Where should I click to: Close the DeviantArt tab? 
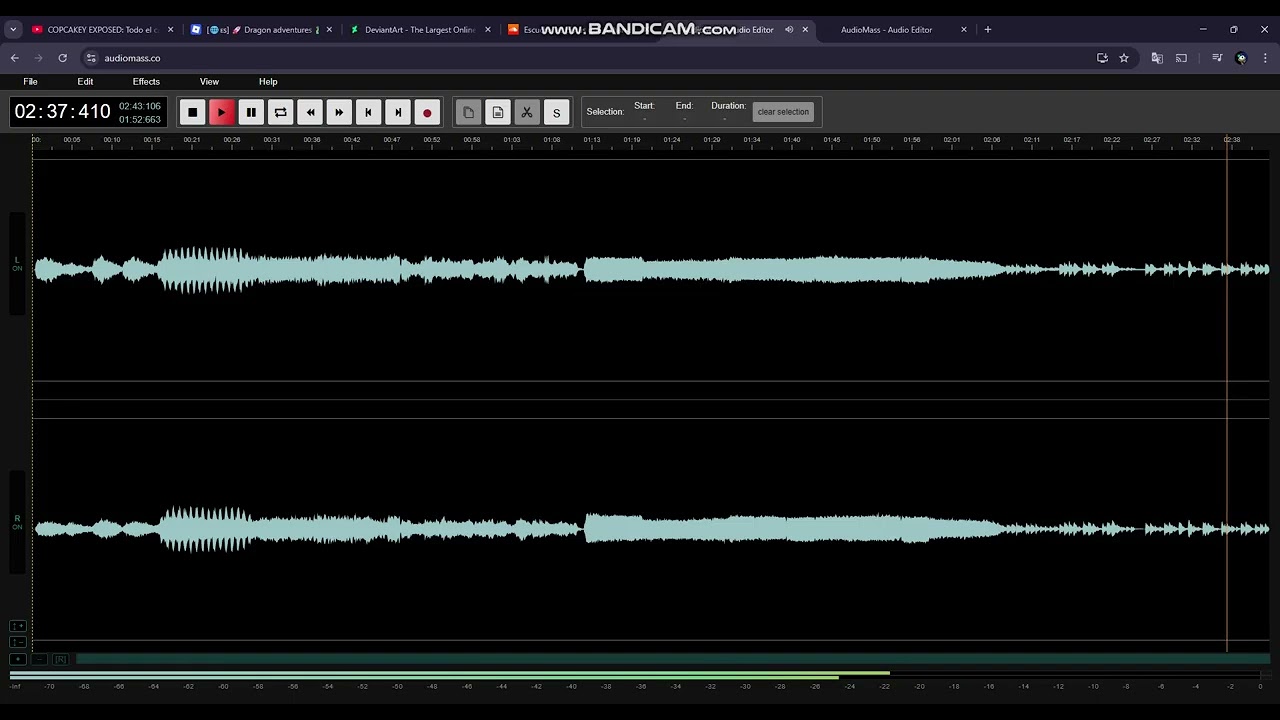pos(488,30)
